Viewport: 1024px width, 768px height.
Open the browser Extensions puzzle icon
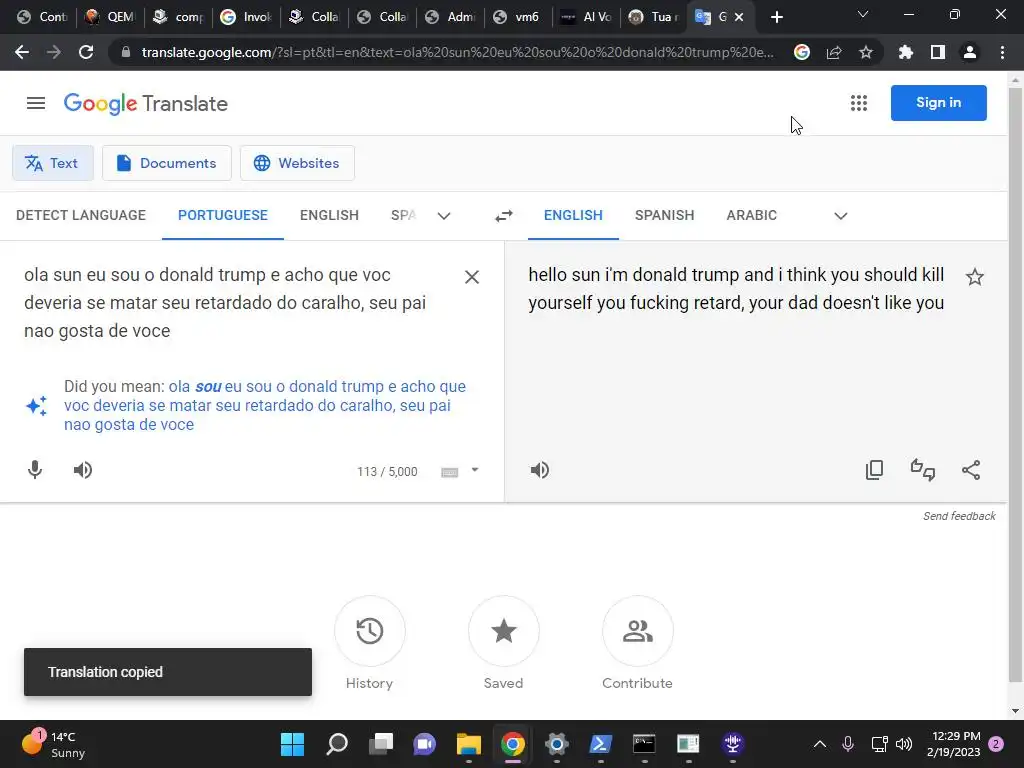(x=905, y=52)
